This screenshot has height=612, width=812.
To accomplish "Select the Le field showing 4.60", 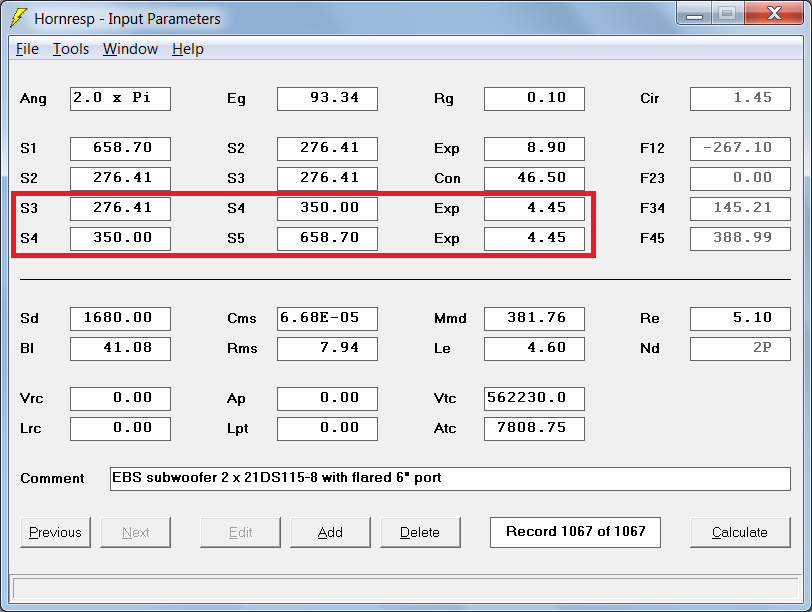I will point(534,349).
